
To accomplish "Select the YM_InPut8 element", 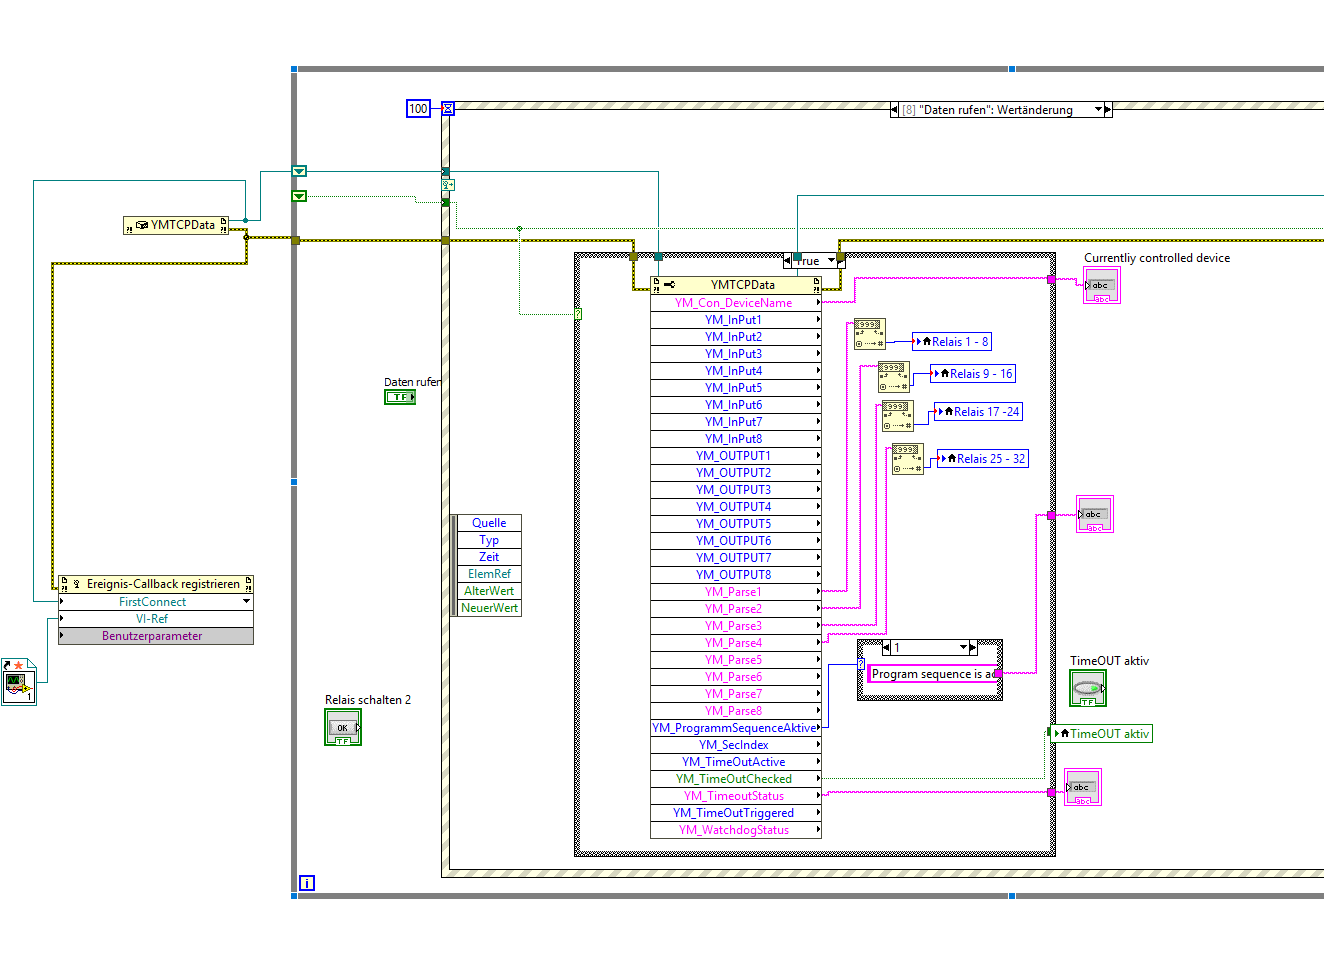I will click(x=736, y=439).
